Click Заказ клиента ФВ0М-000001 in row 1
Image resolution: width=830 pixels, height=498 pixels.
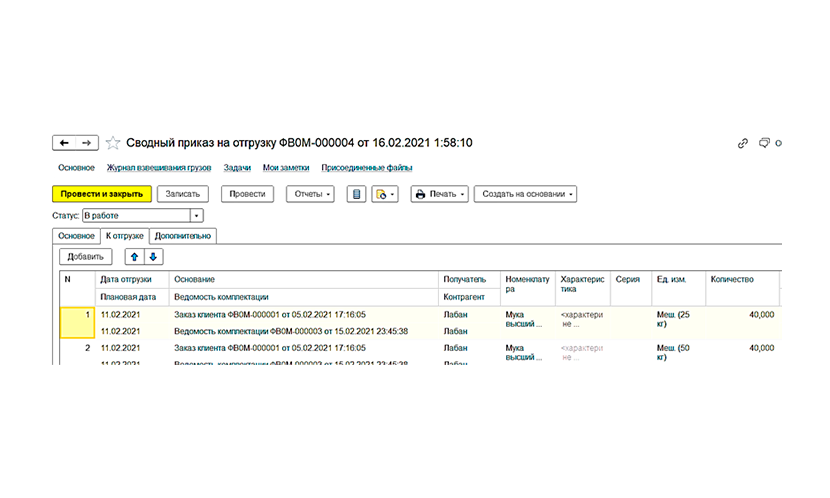tap(270, 315)
